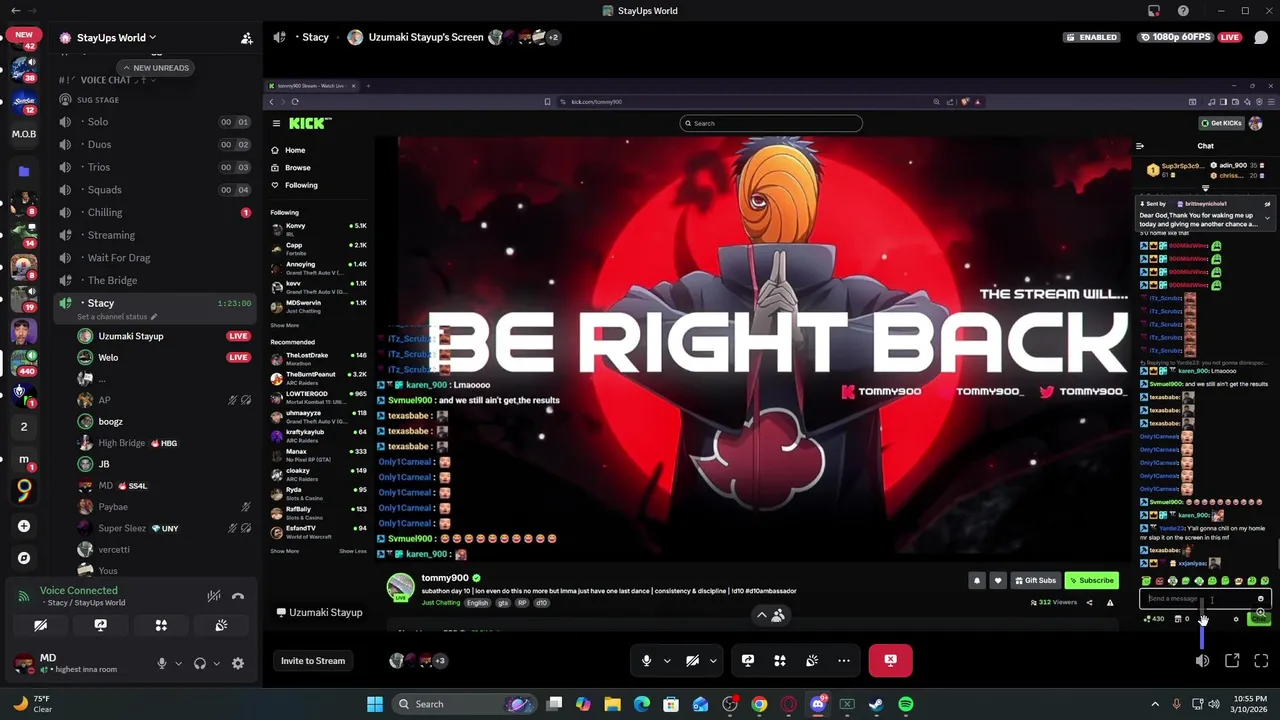Toggle camera in call control bar
This screenshot has width=1280, height=720.
692,660
